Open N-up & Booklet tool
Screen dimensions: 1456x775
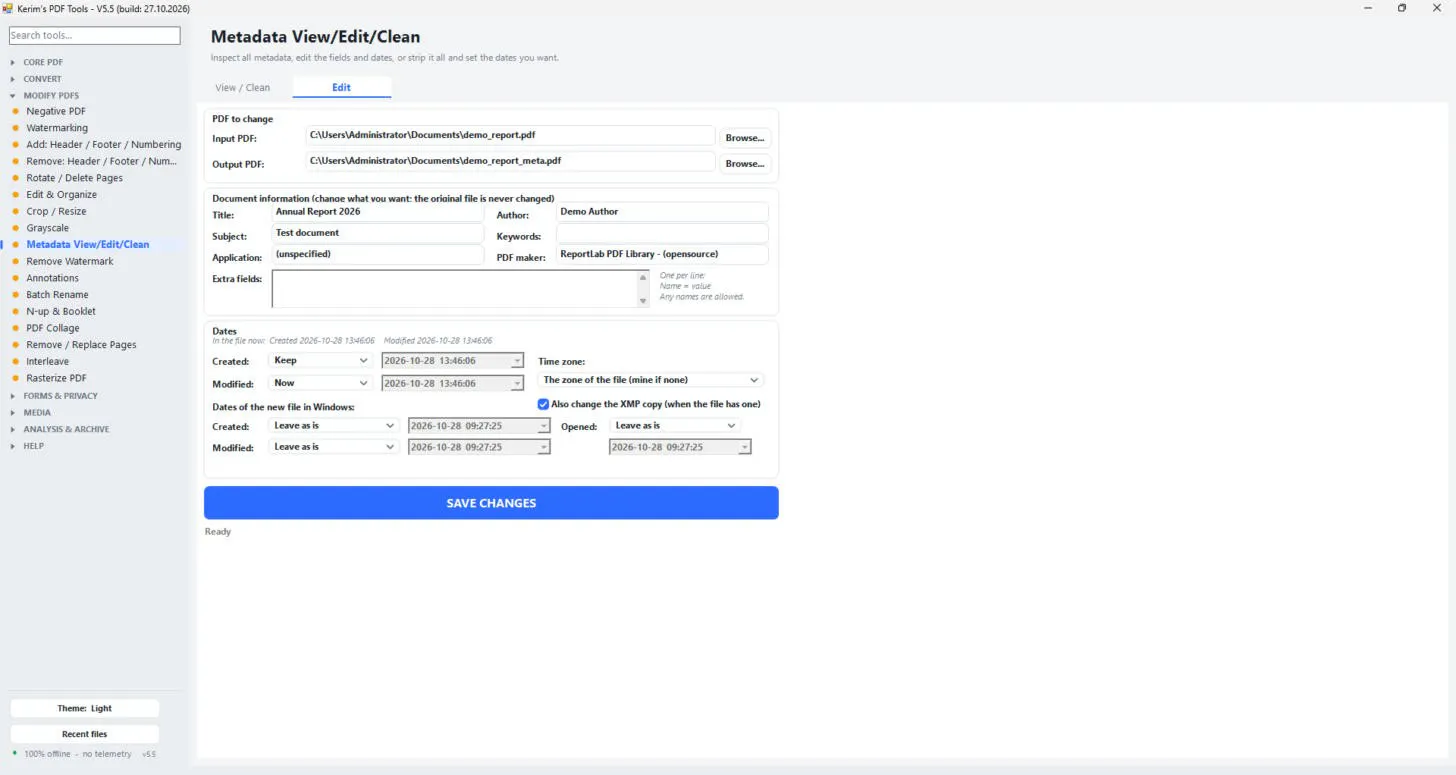pyautogui.click(x=61, y=311)
